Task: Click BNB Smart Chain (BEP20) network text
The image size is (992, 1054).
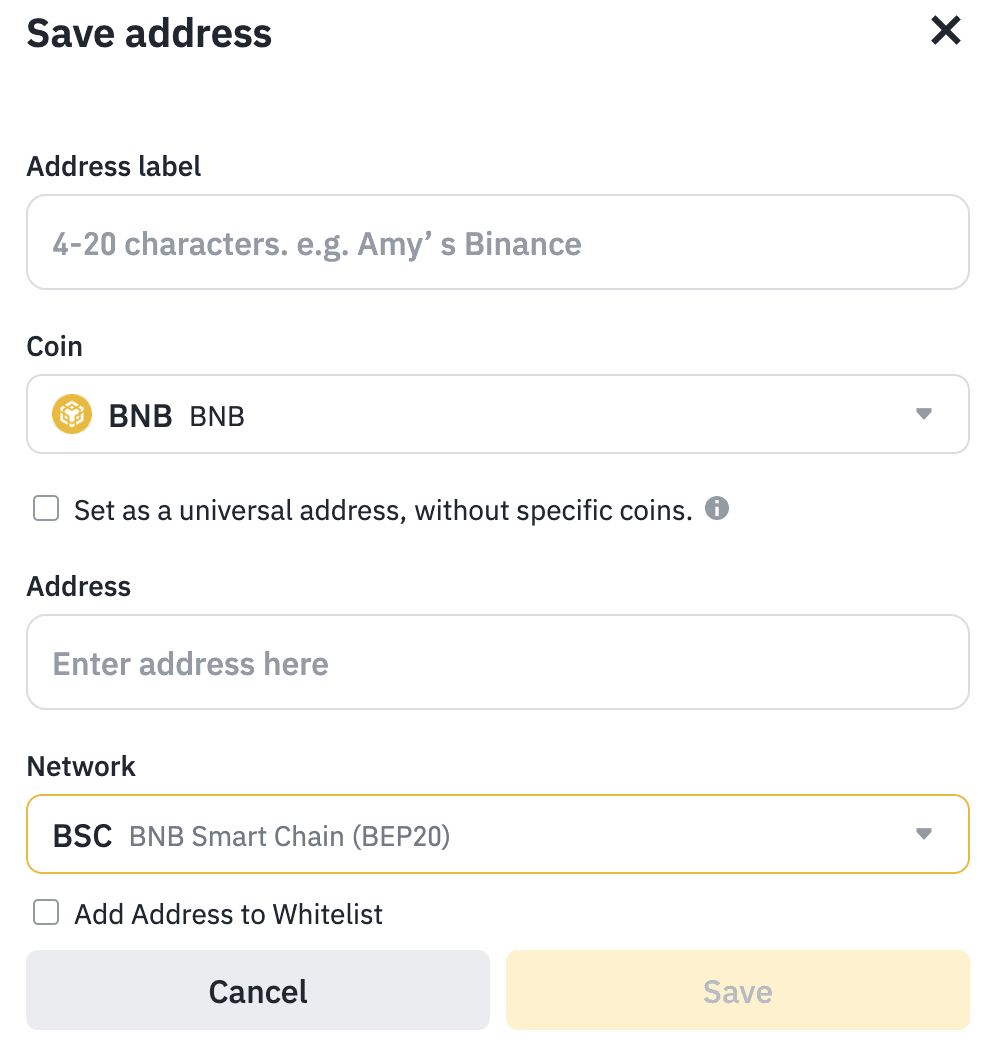Action: click(289, 836)
